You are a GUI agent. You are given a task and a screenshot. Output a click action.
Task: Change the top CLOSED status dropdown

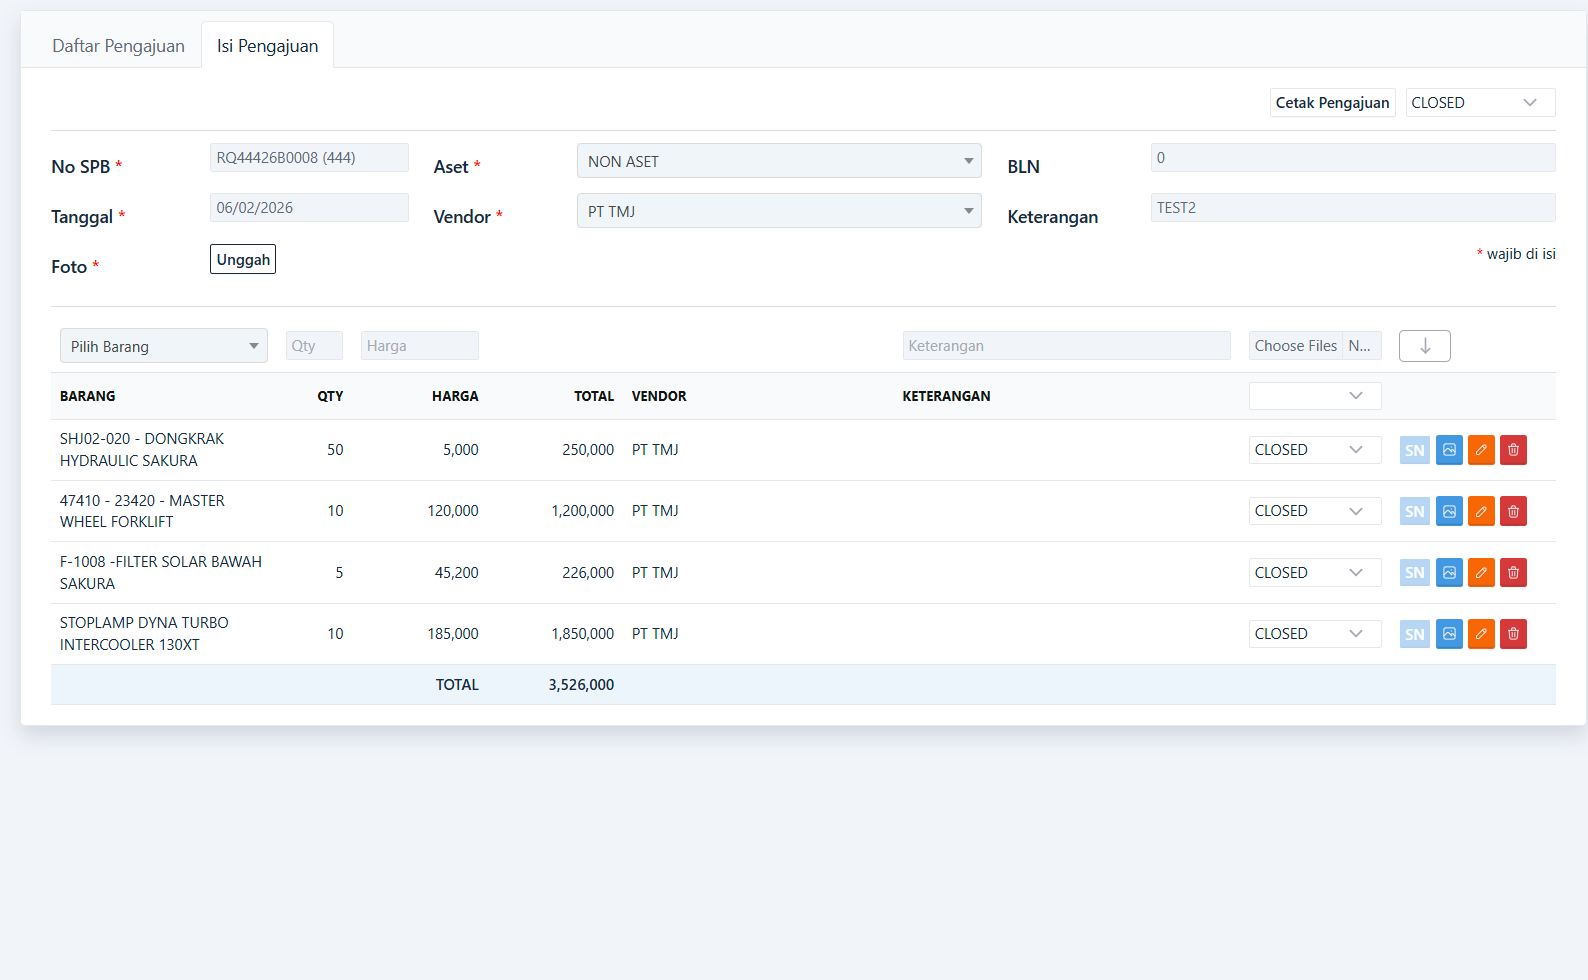point(1479,103)
